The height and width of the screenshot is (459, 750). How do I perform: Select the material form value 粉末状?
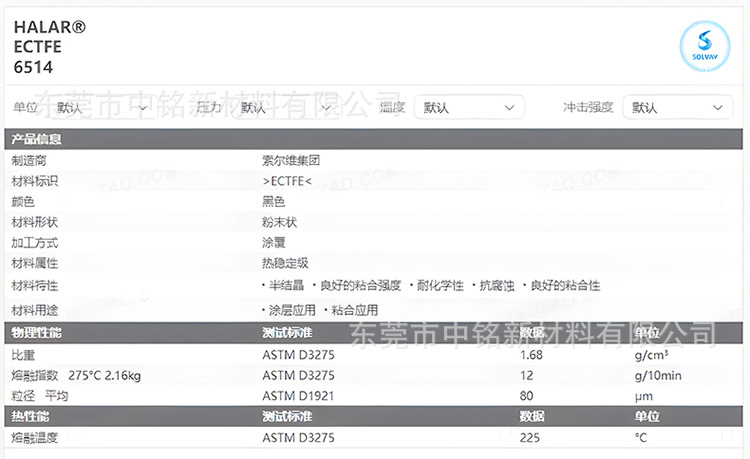tap(279, 222)
